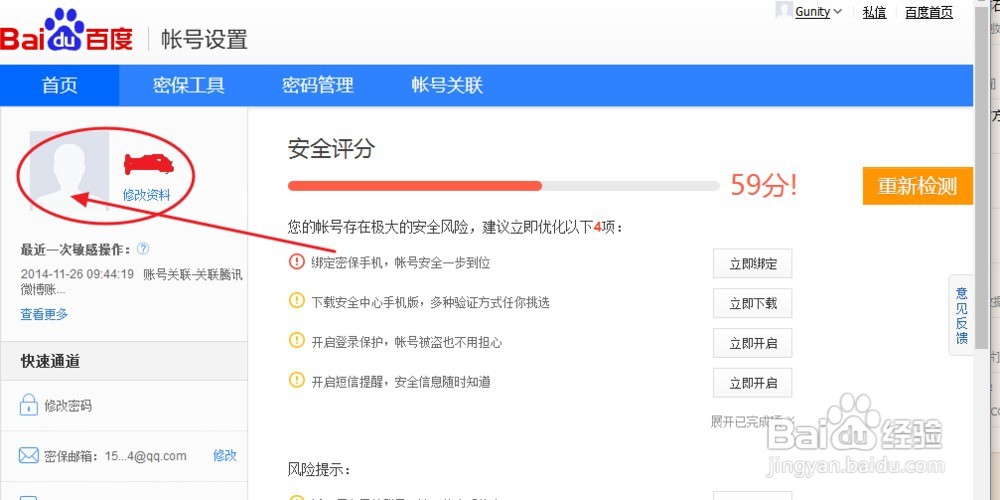Screen dimensions: 1000x500
Task: Click the profile avatar picture
Action: click(69, 170)
